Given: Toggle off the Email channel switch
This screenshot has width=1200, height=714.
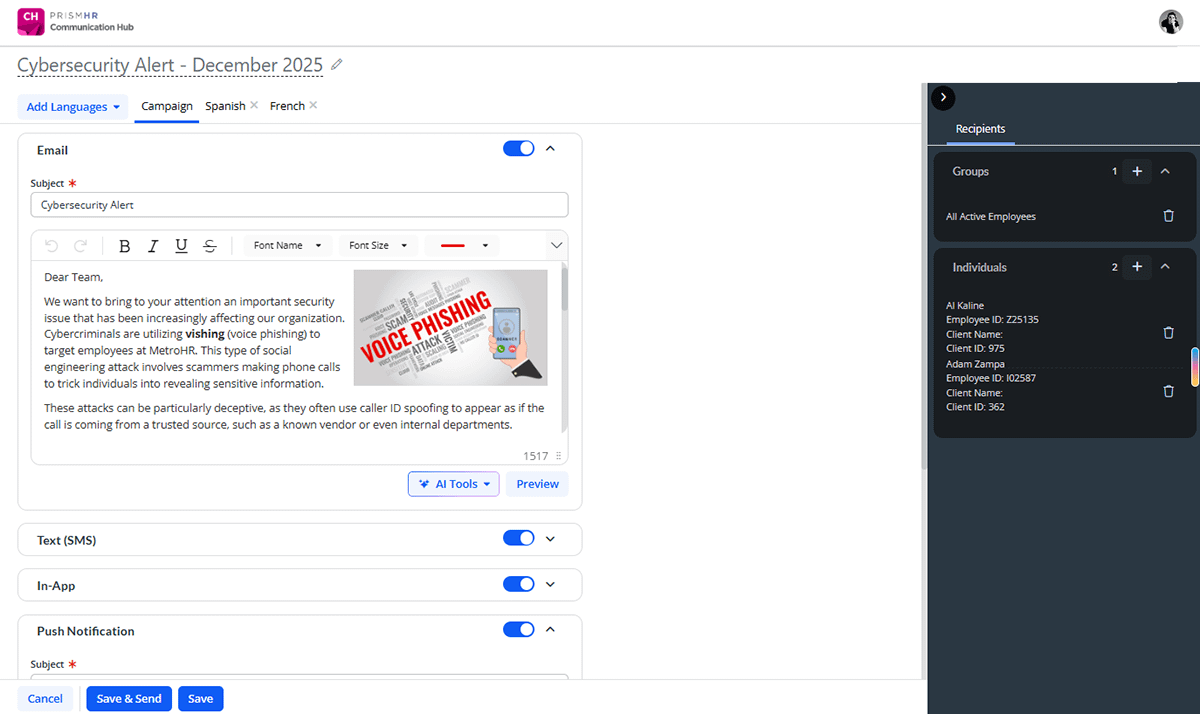Looking at the screenshot, I should pos(518,149).
